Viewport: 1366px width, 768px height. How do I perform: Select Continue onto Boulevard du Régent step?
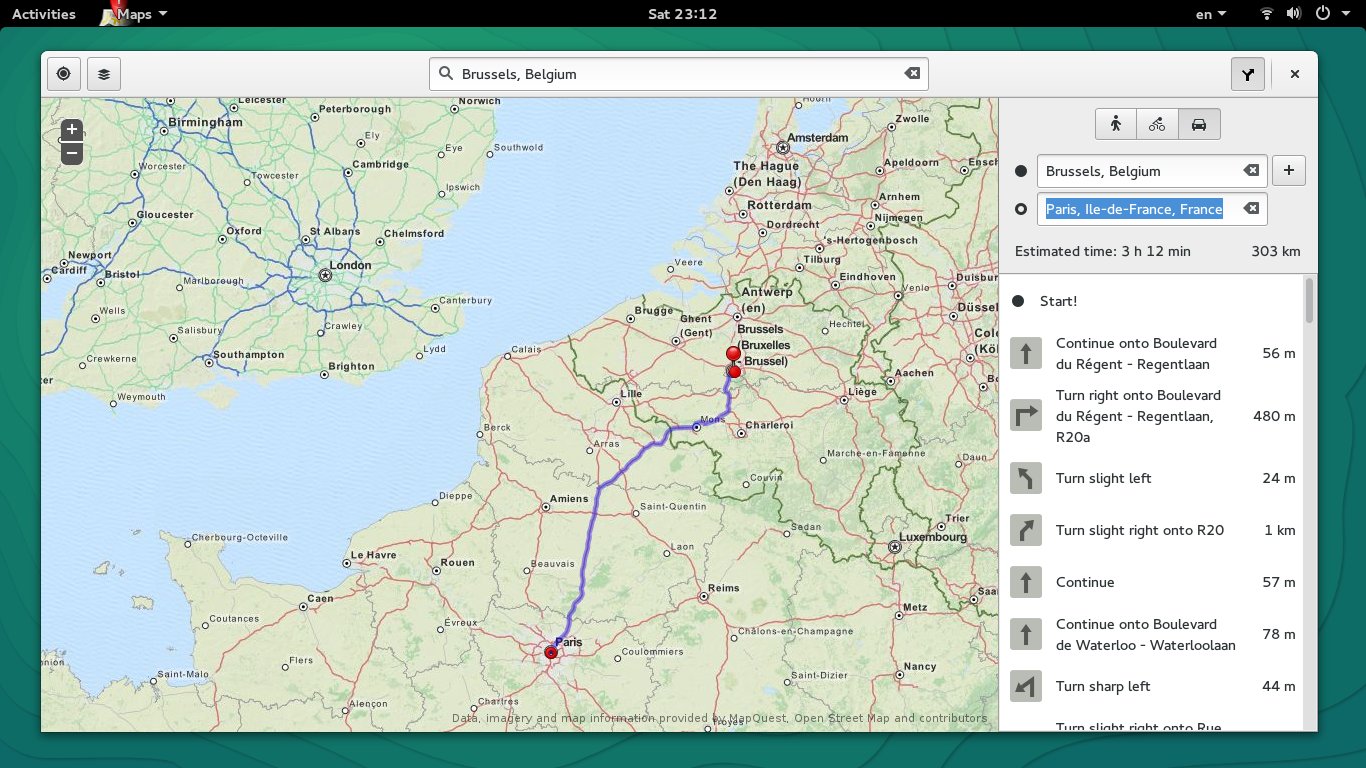[1151, 353]
